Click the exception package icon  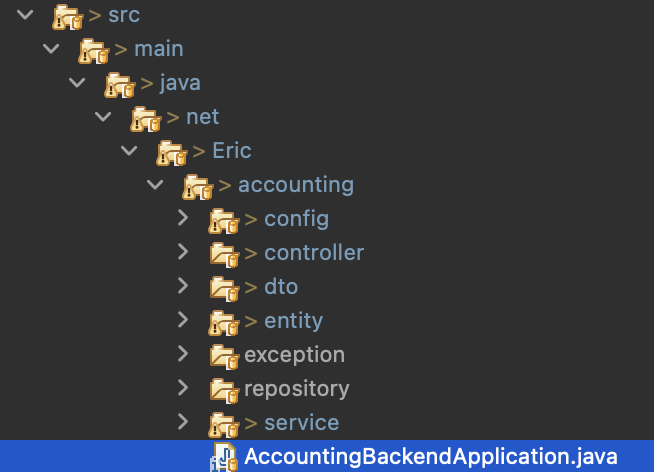pos(224,356)
